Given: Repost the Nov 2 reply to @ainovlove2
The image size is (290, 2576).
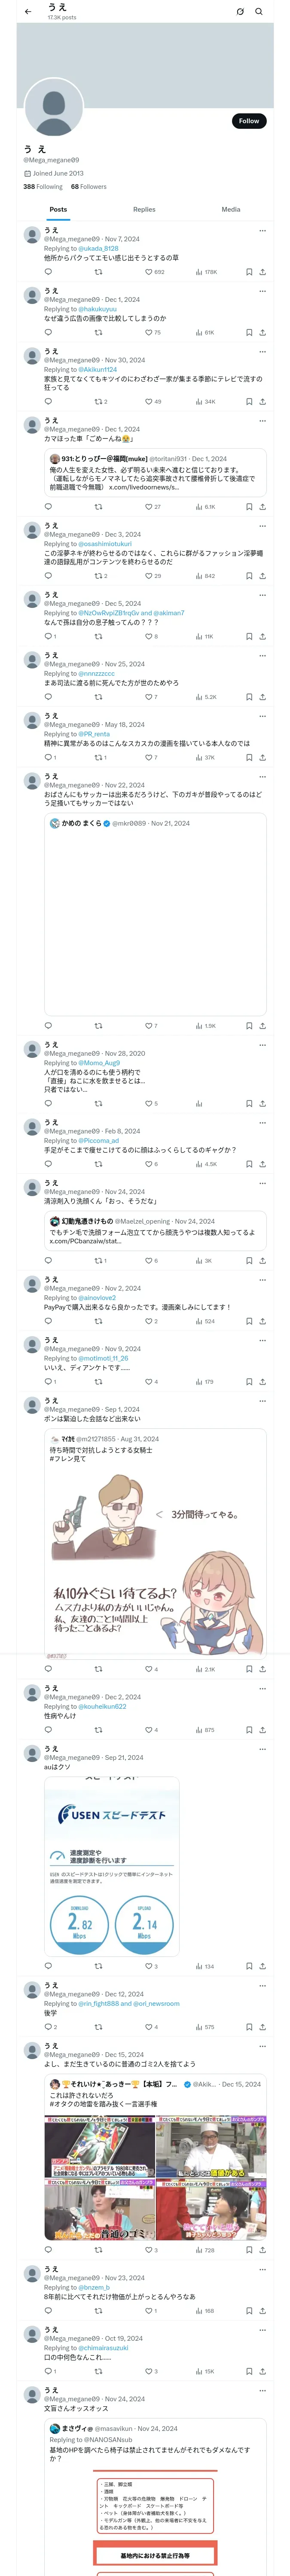Looking at the screenshot, I should point(98,1321).
